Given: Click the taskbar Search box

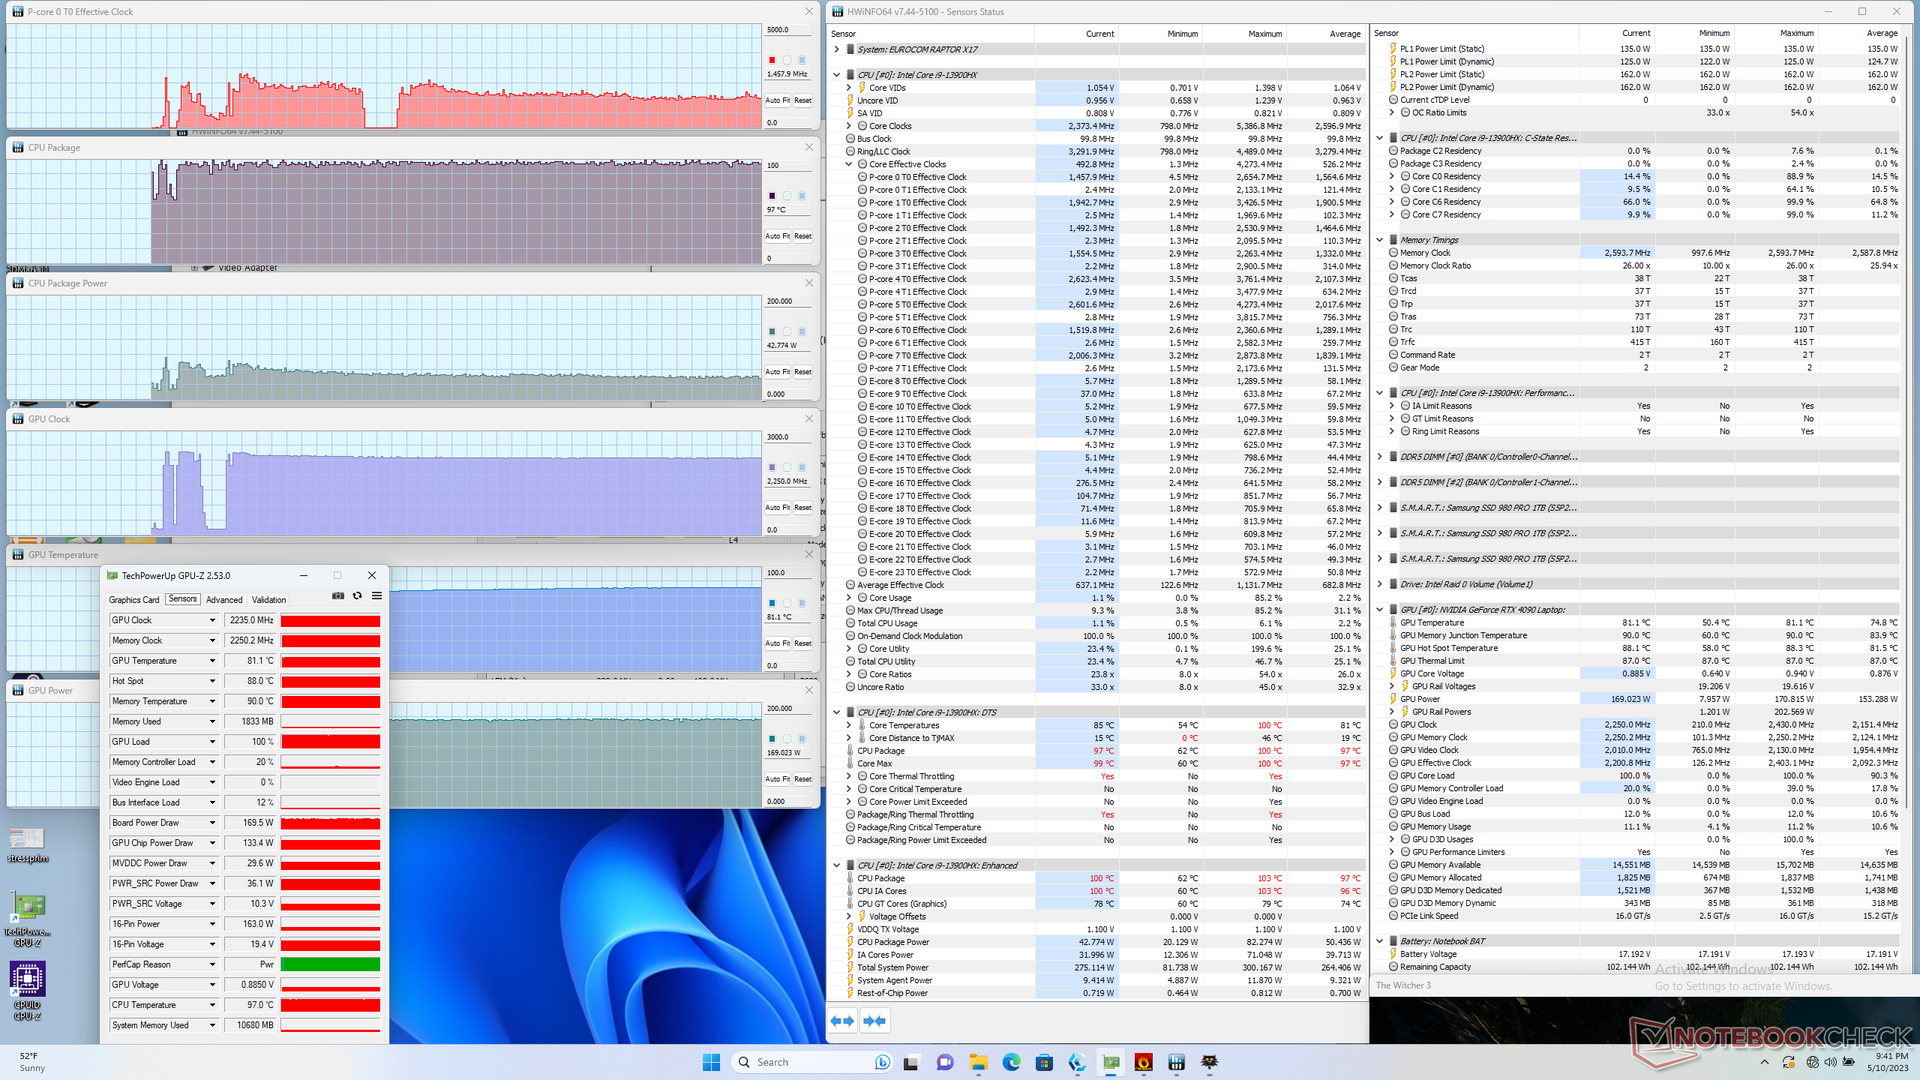Looking at the screenshot, I should (813, 1062).
